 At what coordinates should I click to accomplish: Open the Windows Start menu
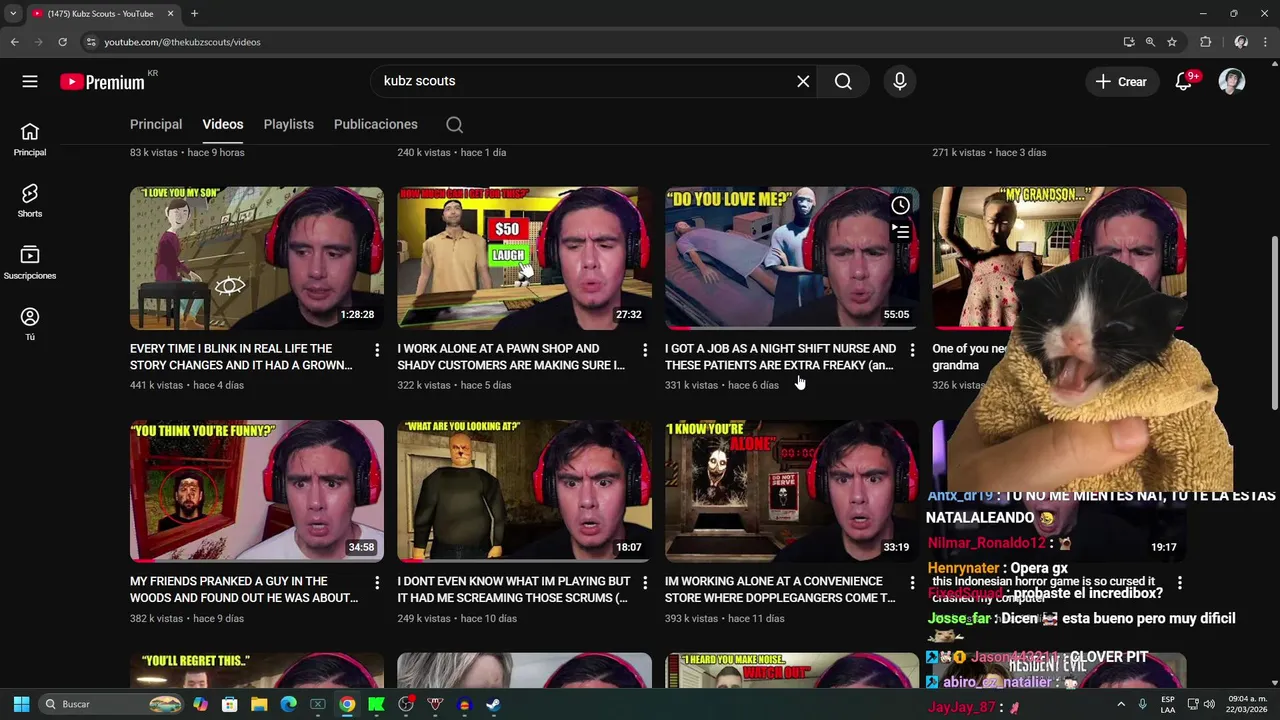click(x=21, y=704)
